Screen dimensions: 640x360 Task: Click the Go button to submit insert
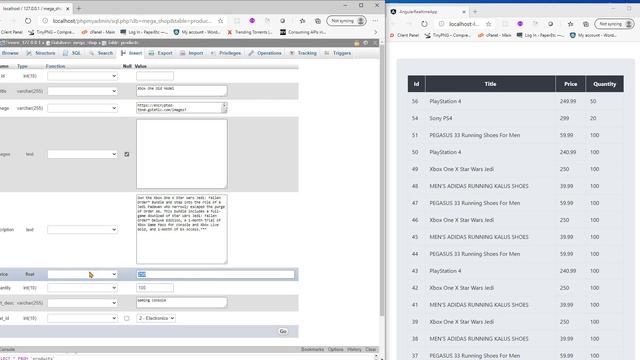[x=283, y=331]
